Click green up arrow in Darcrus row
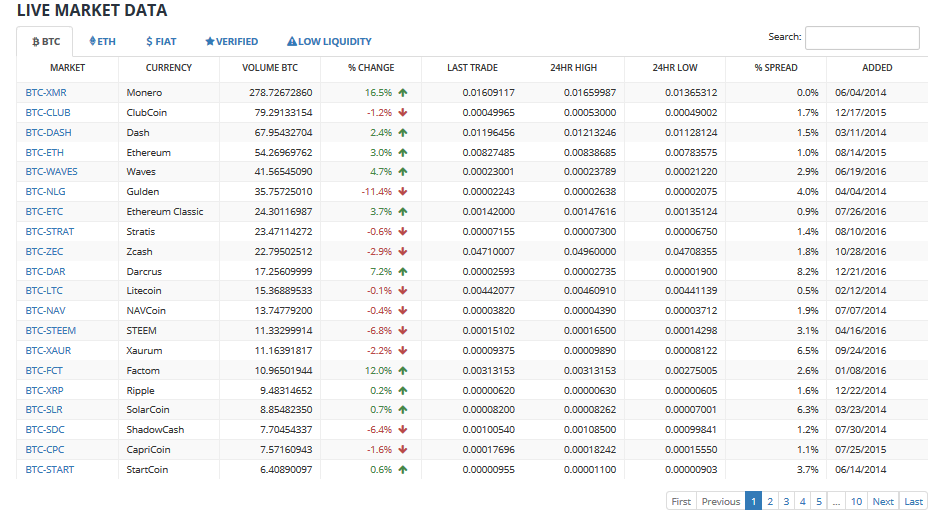This screenshot has height=518, width=940. click(403, 271)
